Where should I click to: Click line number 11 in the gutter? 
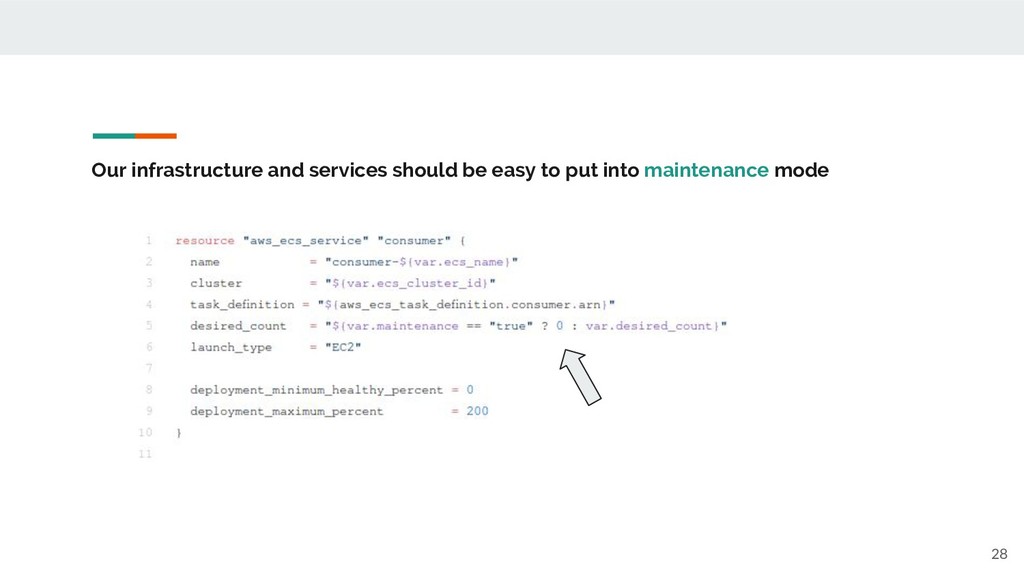click(x=145, y=454)
